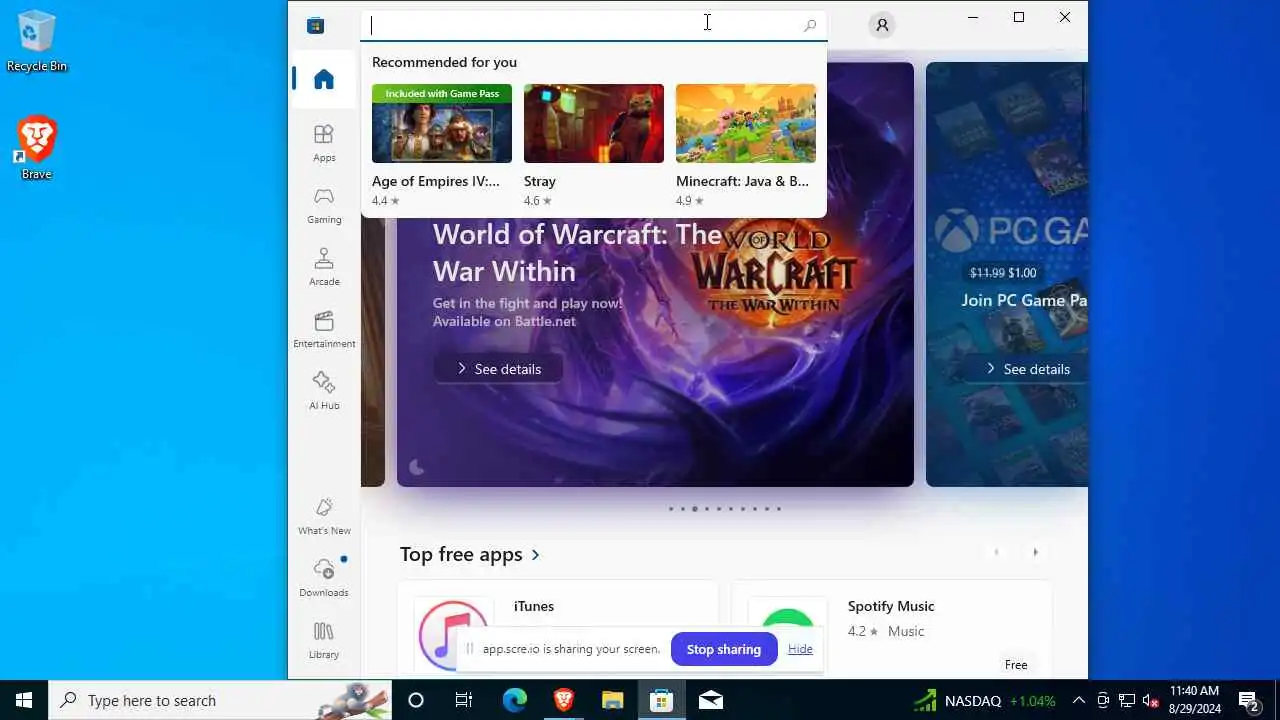This screenshot has height=720, width=1280.
Task: Click the network tray icon
Action: (x=1127, y=700)
